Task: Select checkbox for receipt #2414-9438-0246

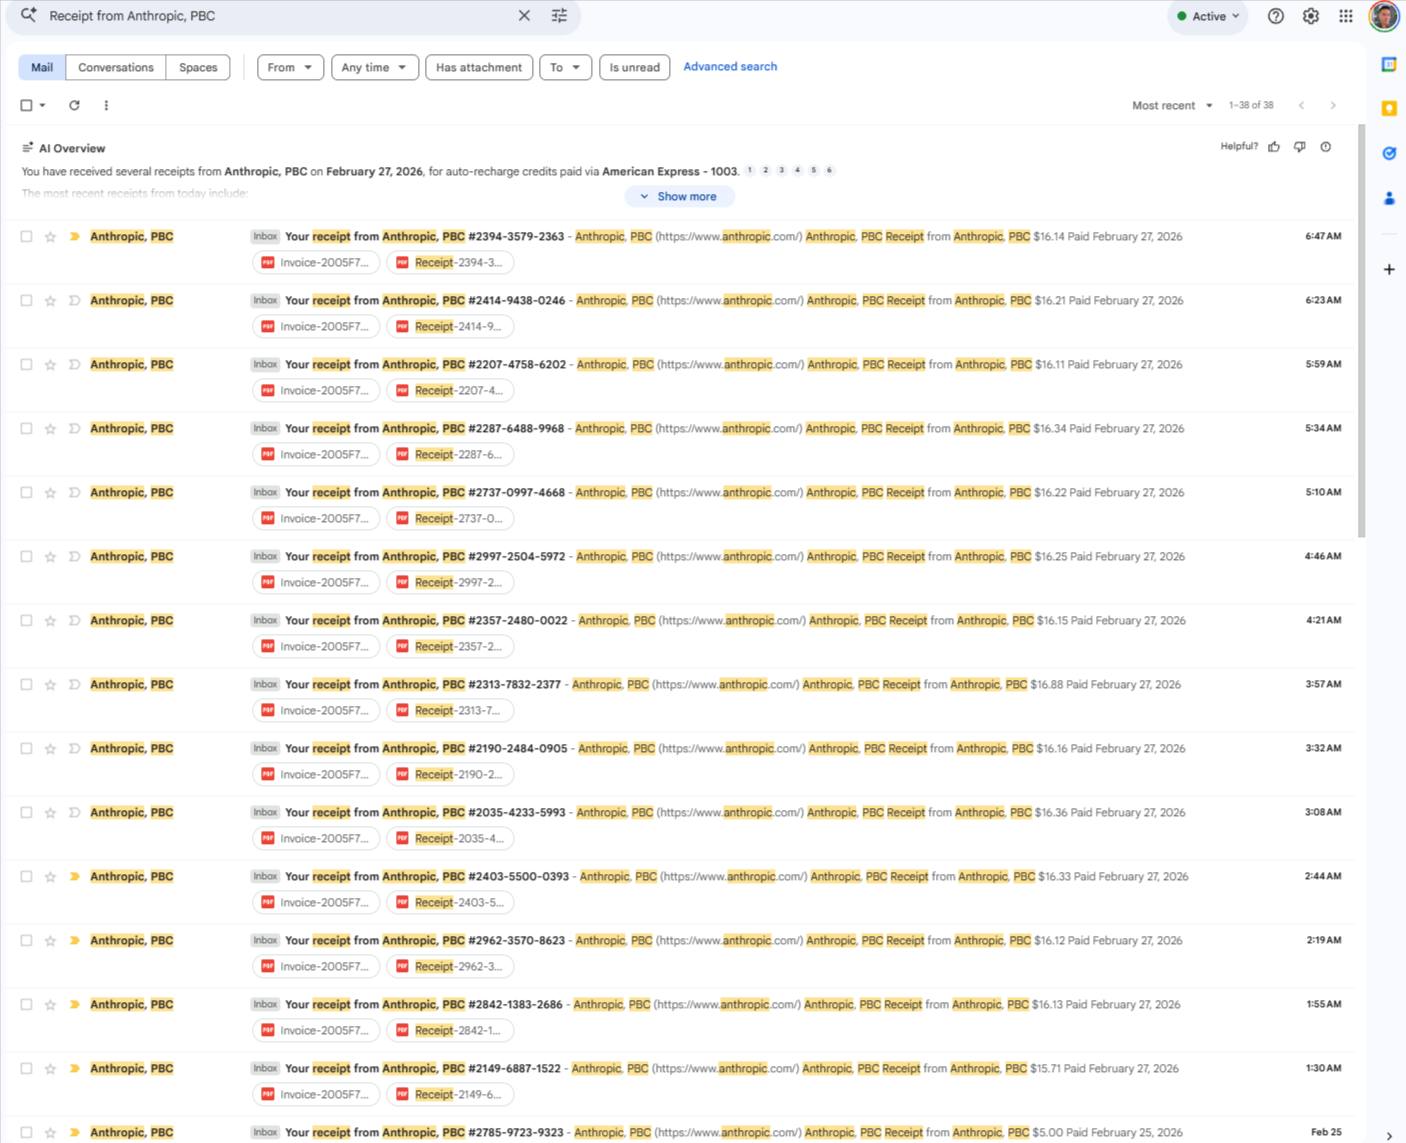Action: pyautogui.click(x=26, y=301)
